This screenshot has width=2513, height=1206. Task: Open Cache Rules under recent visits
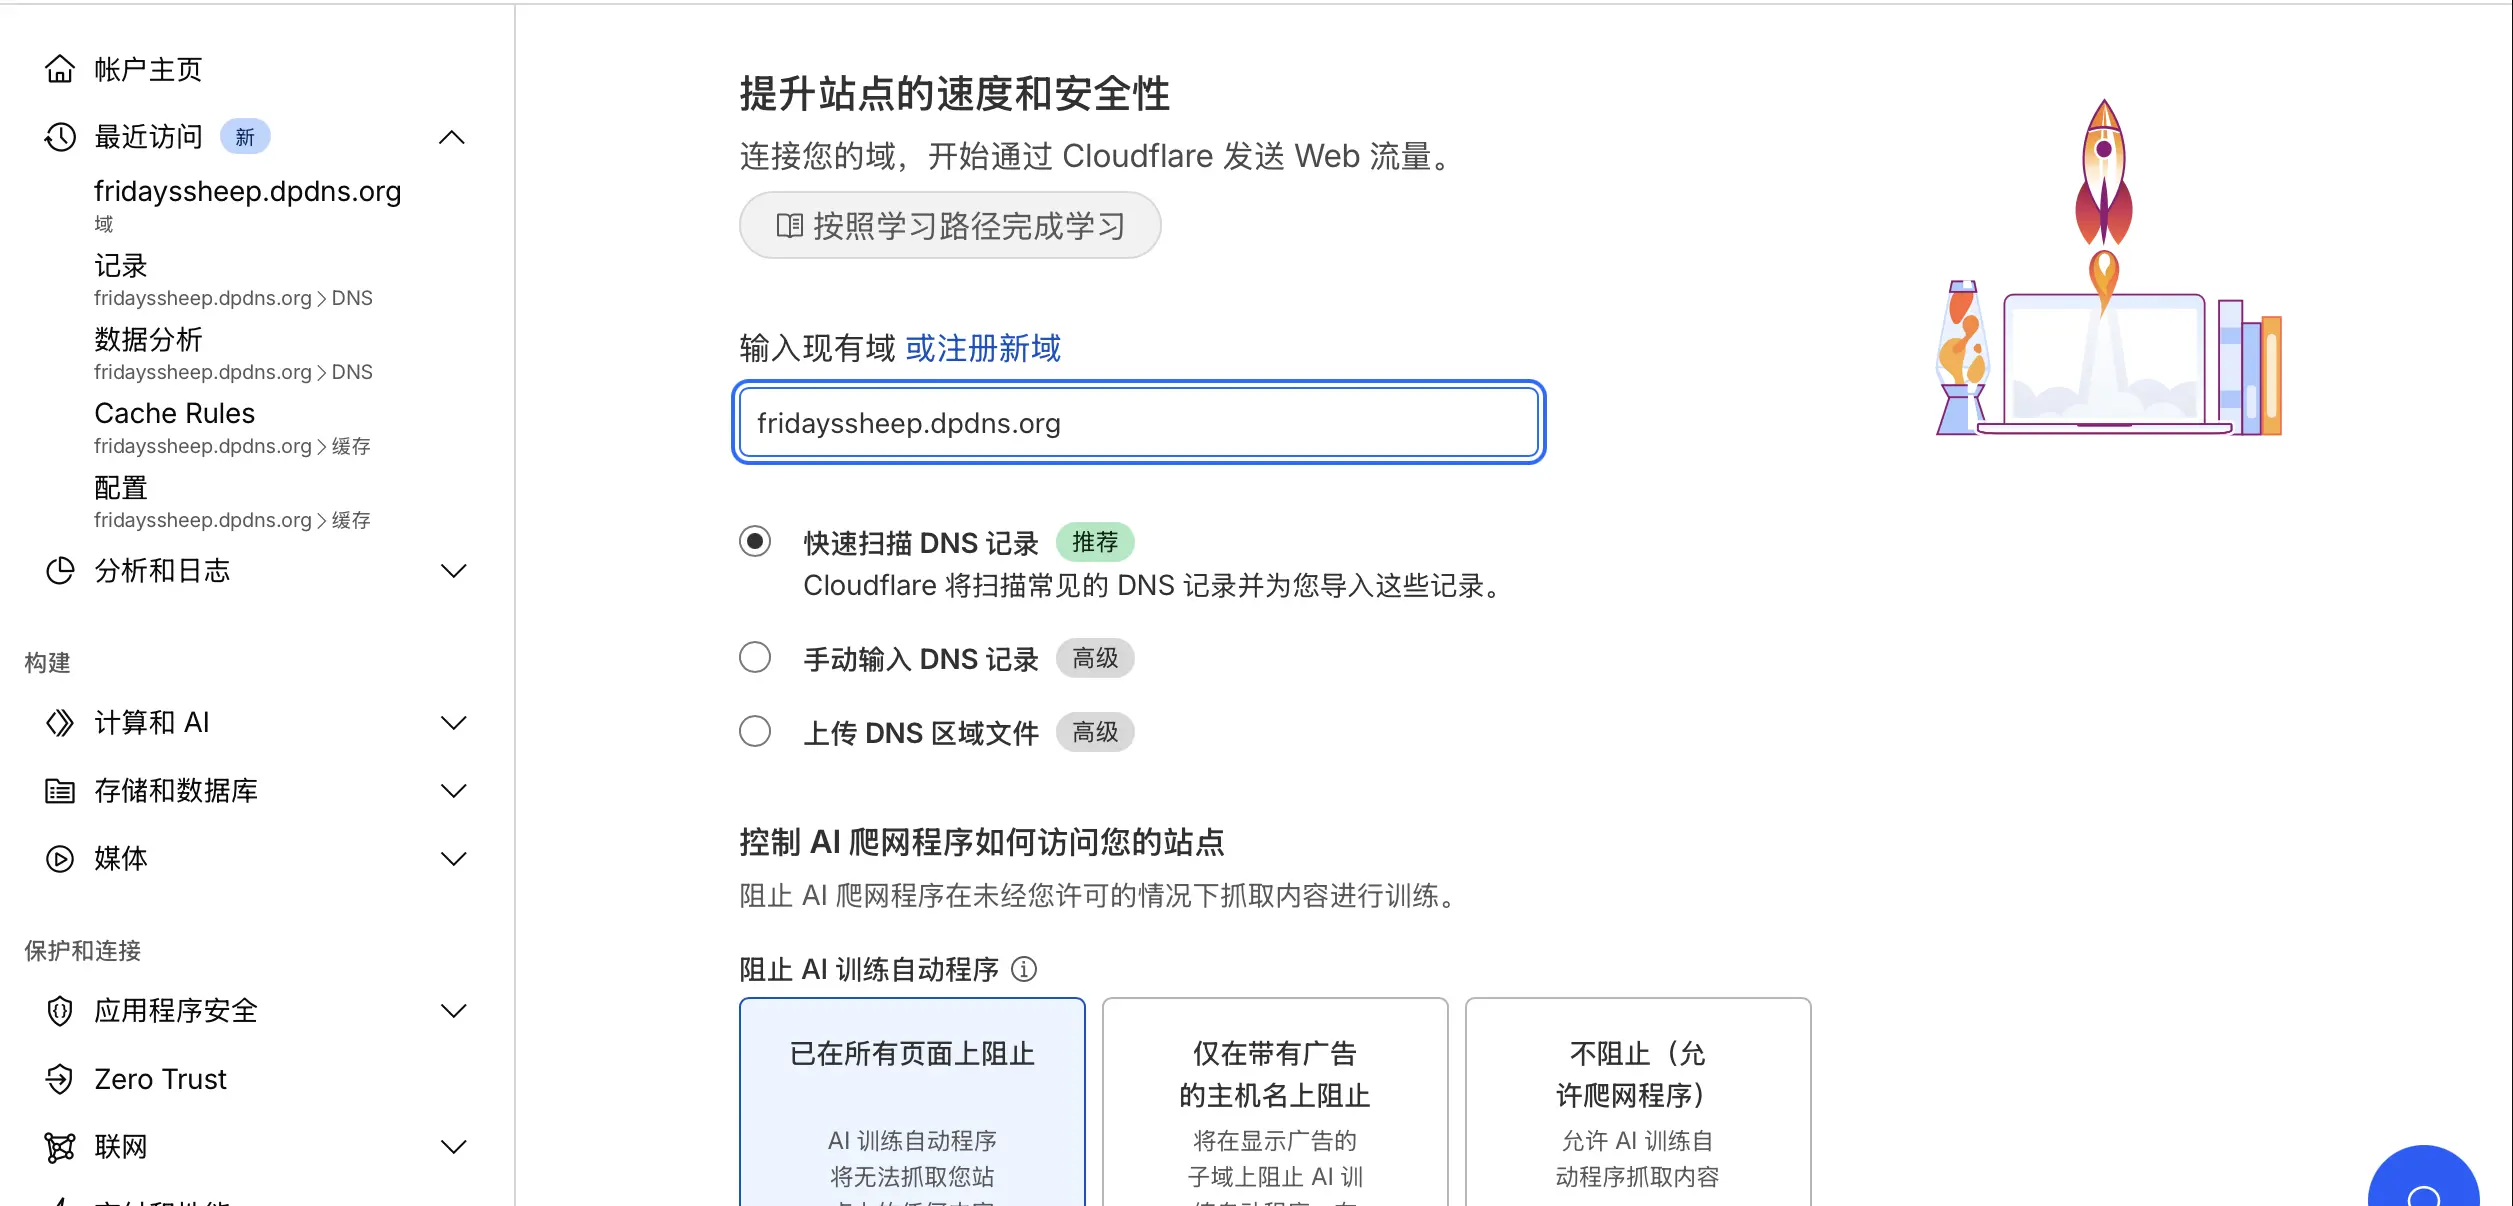174,413
